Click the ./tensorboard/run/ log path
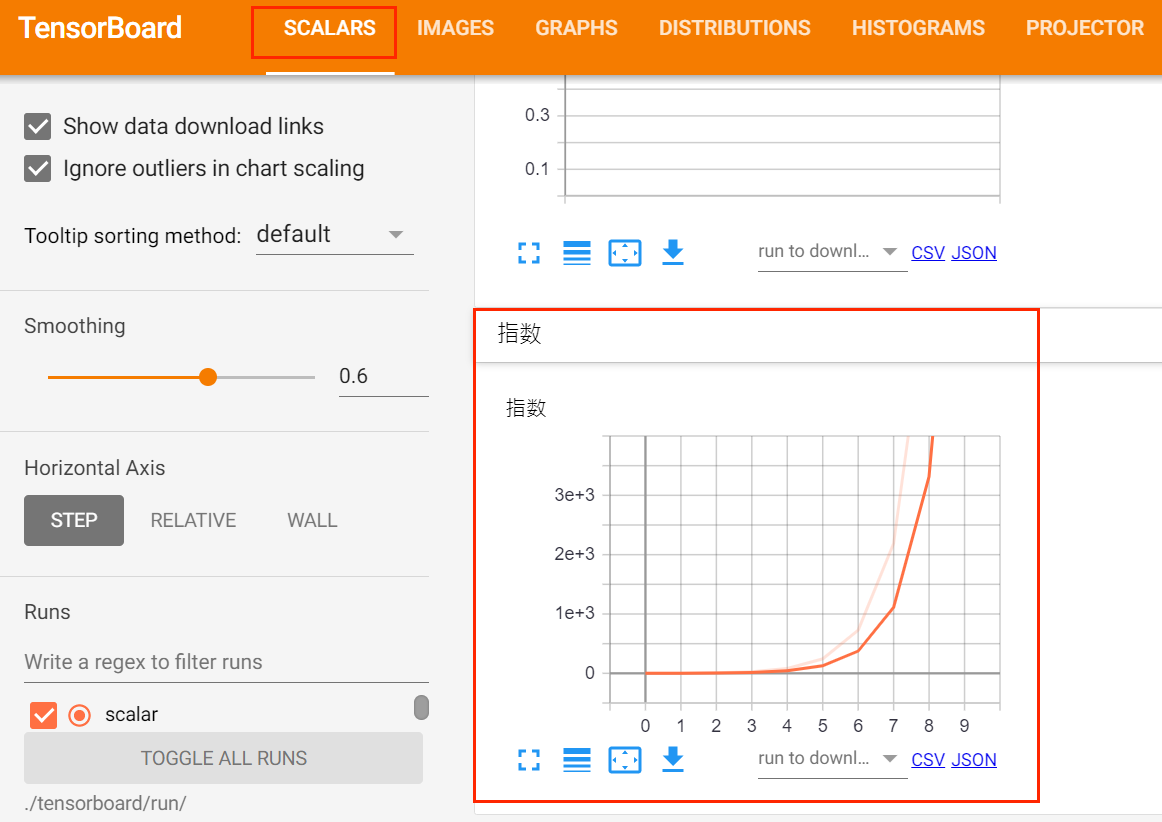This screenshot has width=1162, height=822. coord(105,803)
